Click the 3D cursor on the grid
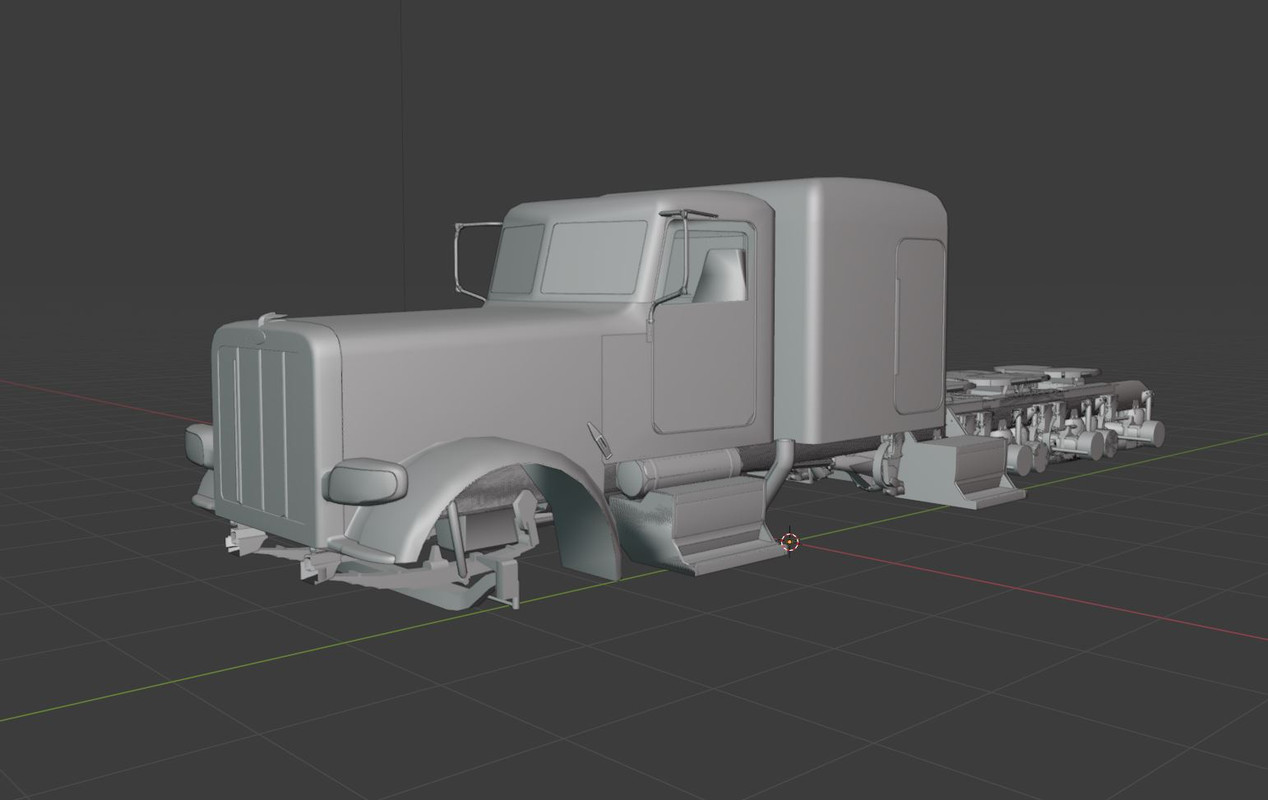The height and width of the screenshot is (800, 1268). point(790,542)
